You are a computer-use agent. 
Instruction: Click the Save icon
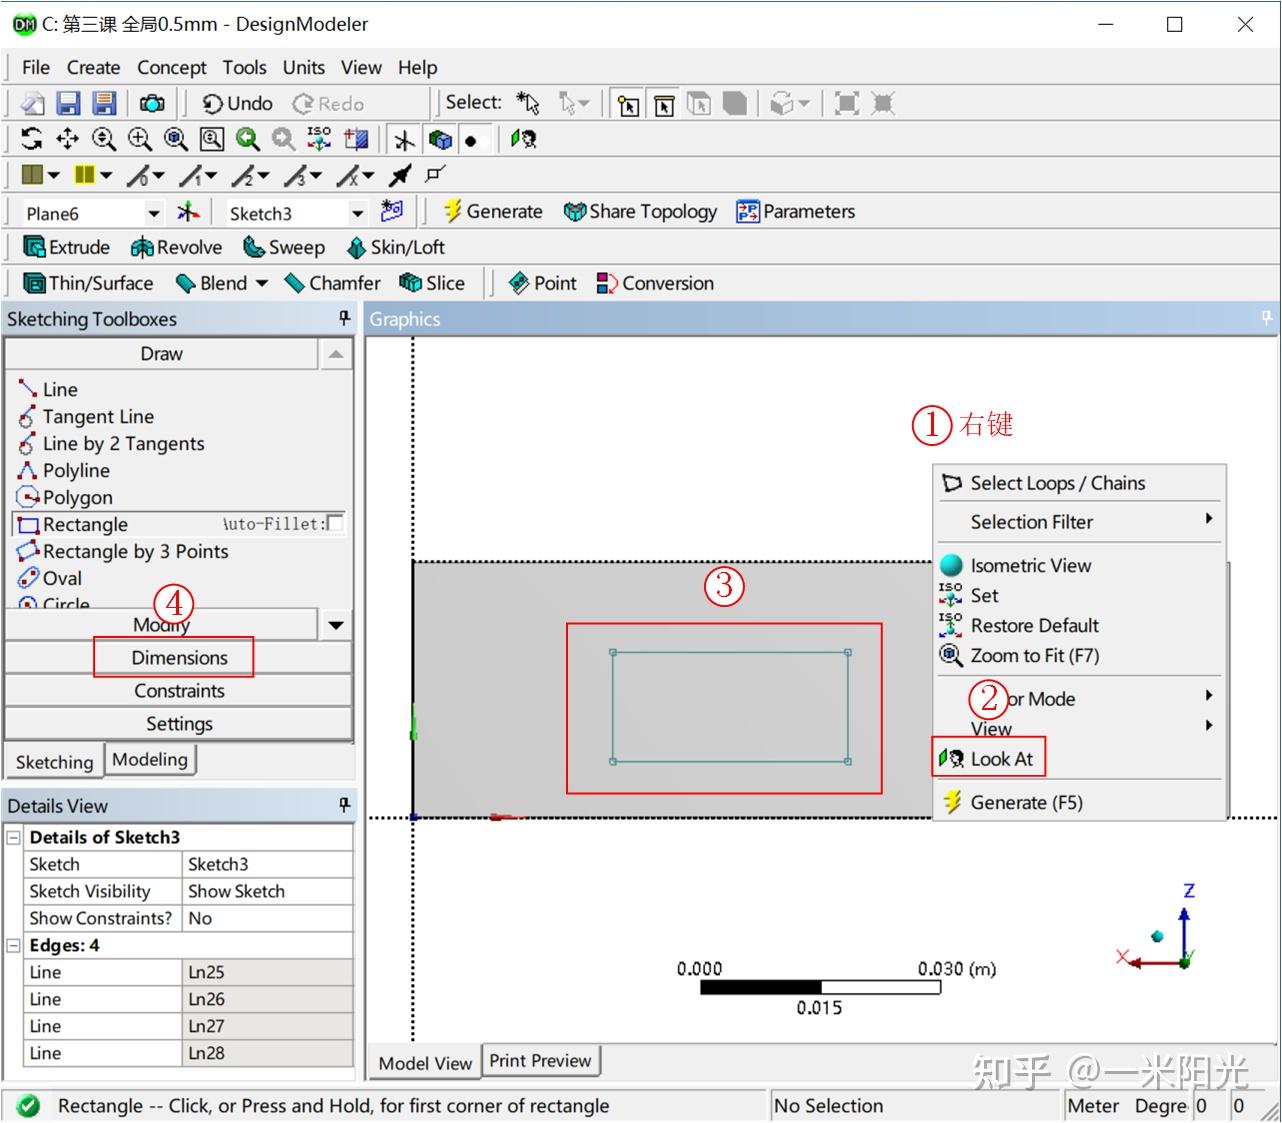[68, 102]
